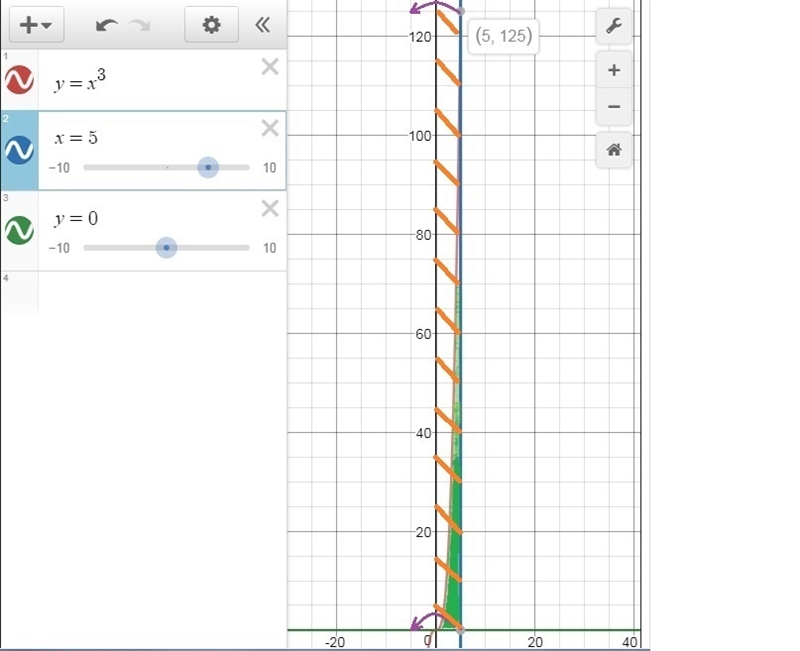Redo the last undone action

click(x=140, y=24)
